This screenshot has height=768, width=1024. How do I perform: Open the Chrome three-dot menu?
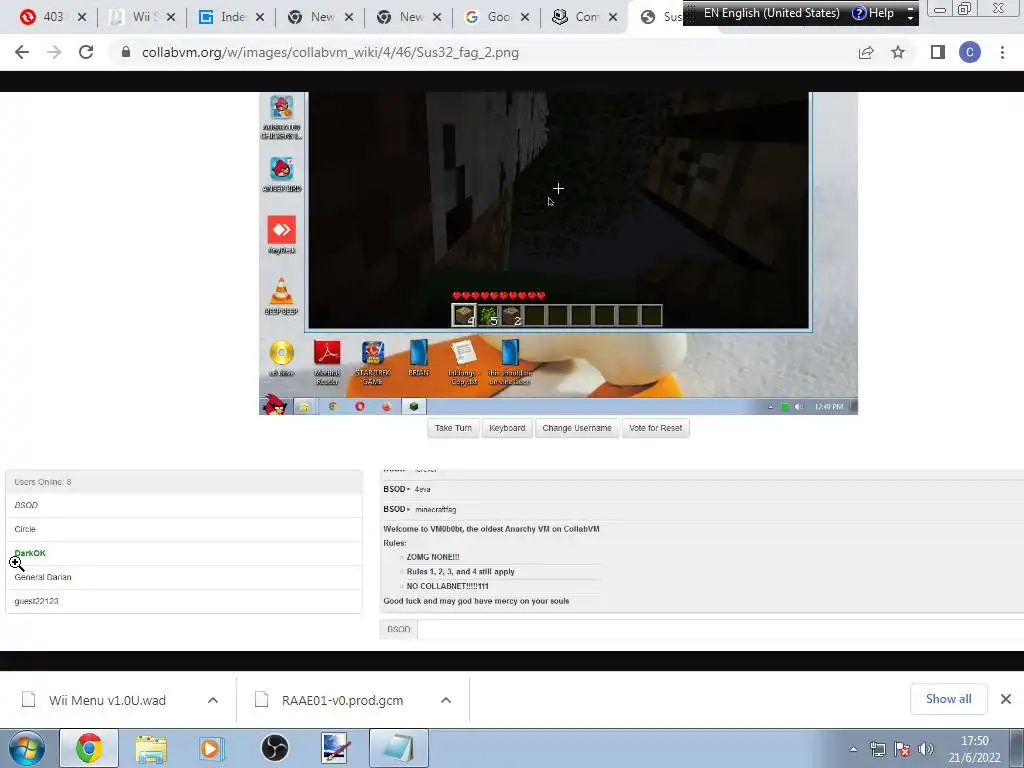pos(1002,52)
